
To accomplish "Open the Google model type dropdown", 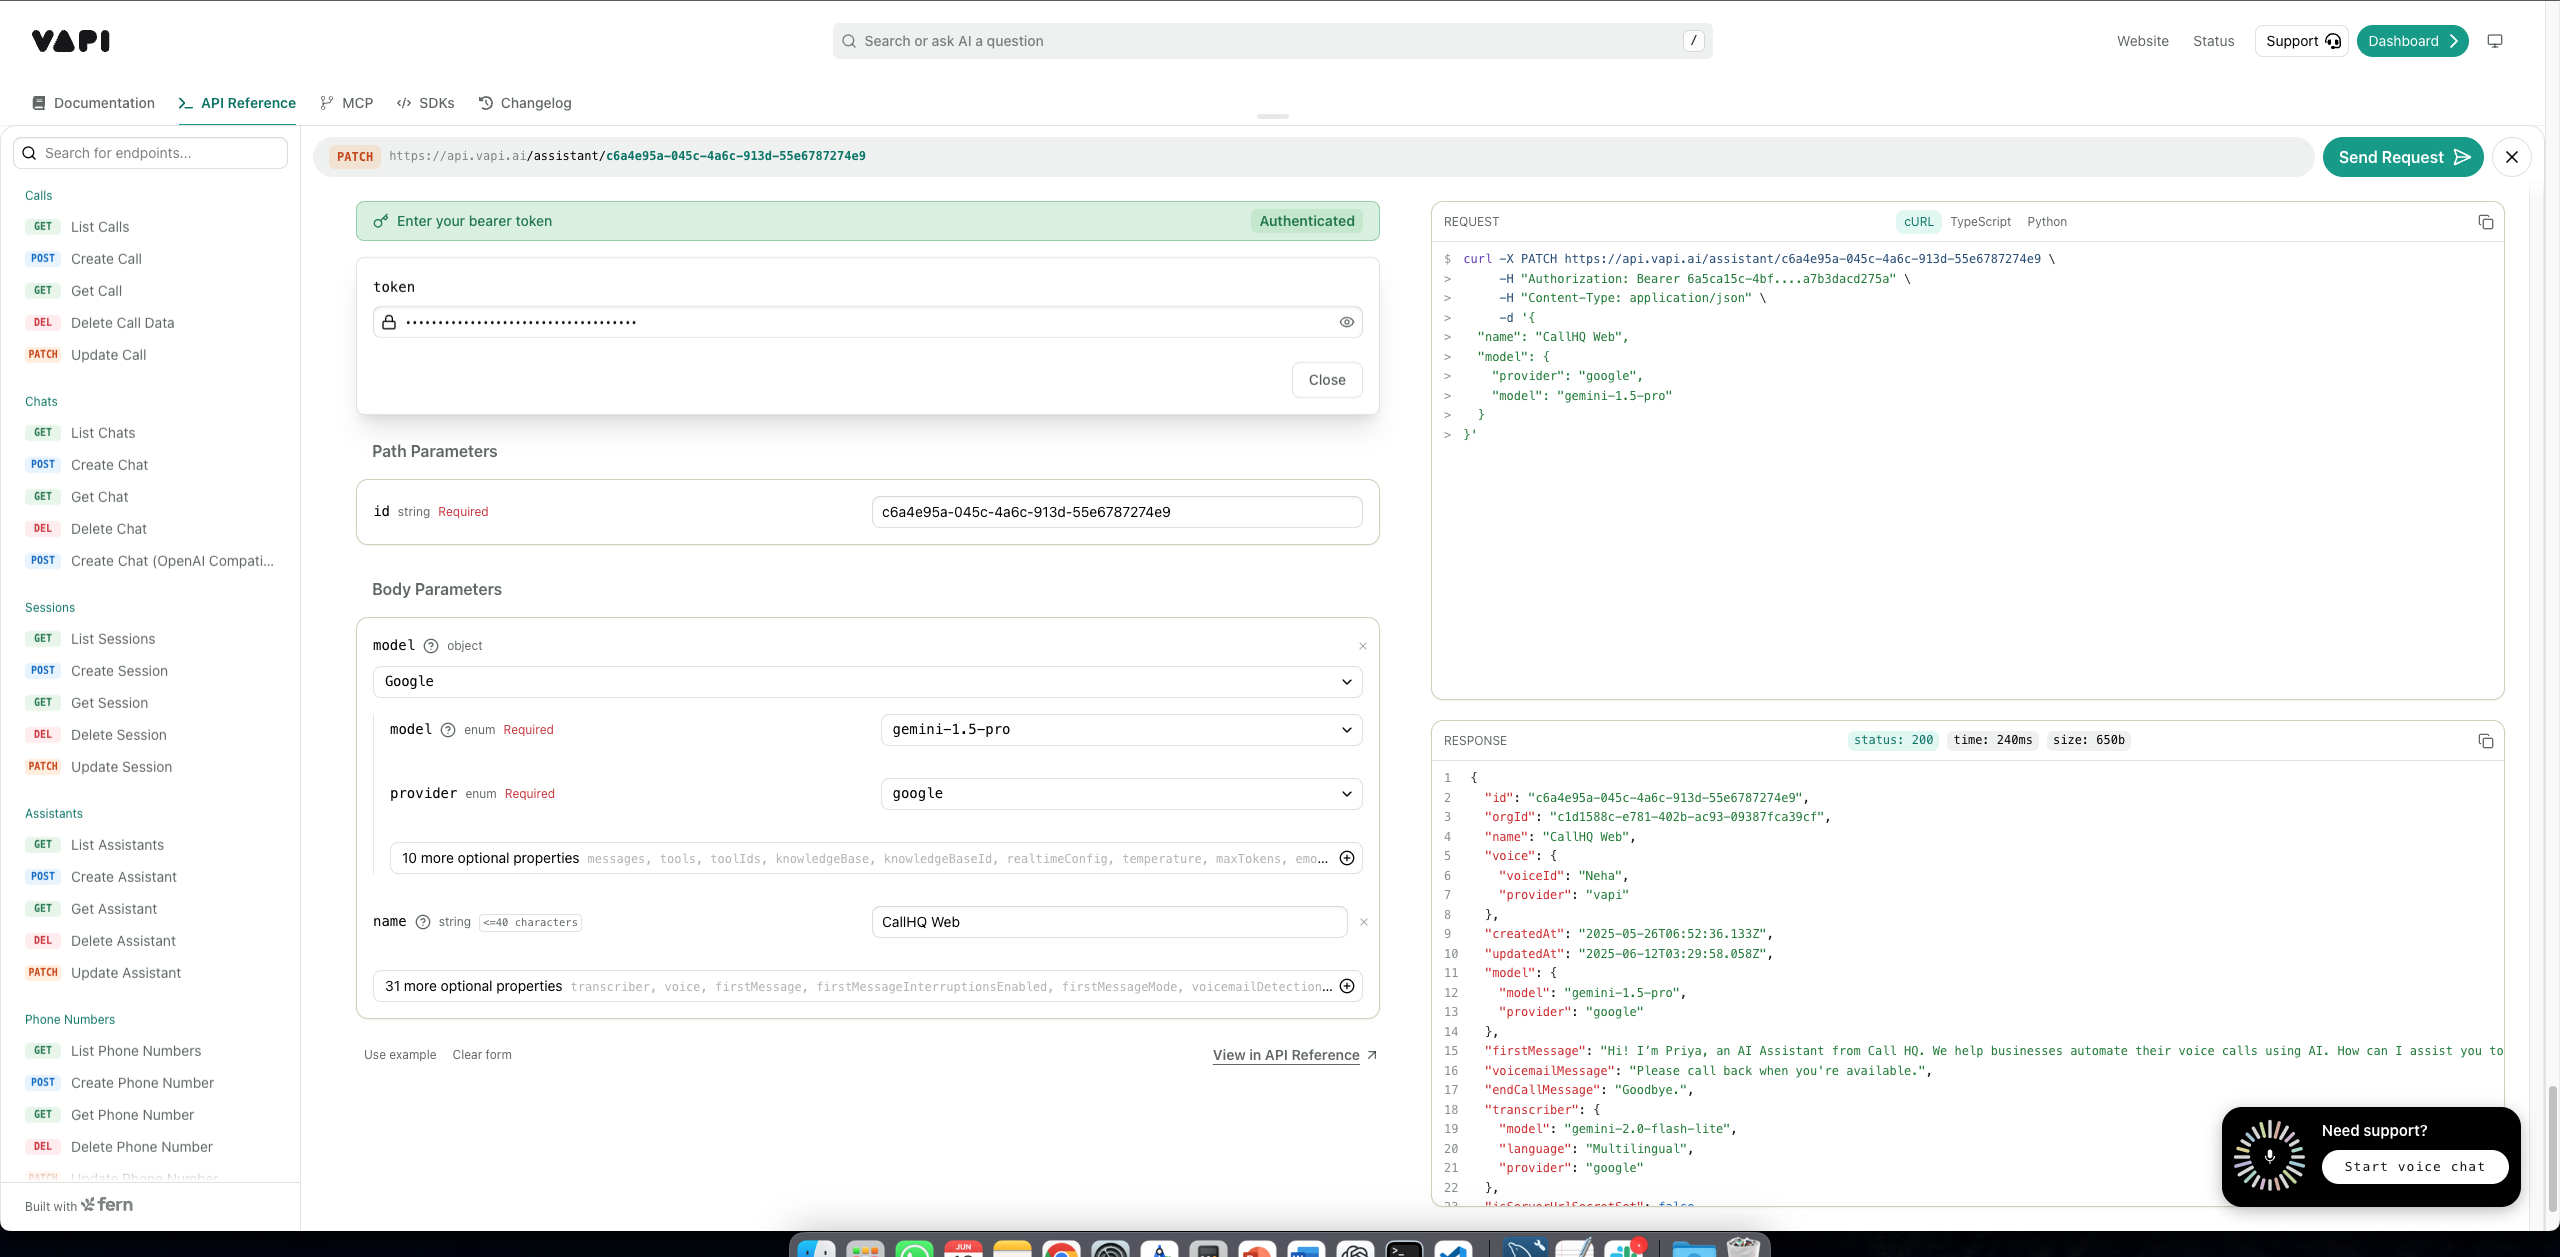I will pyautogui.click(x=868, y=682).
